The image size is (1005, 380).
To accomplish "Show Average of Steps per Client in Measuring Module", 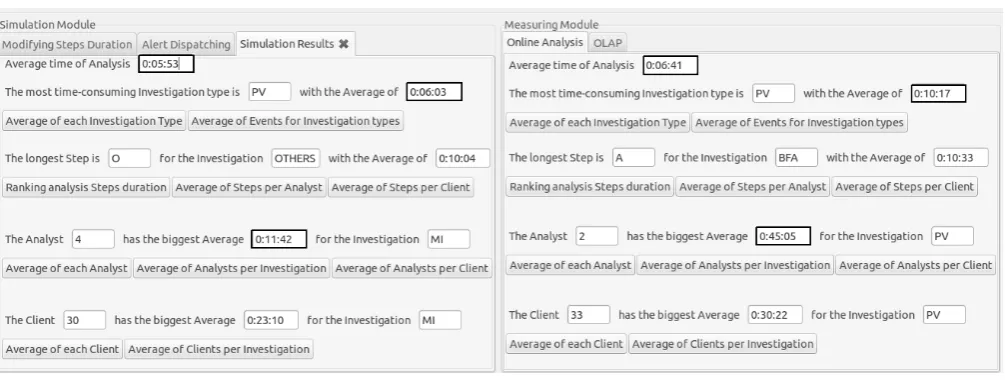I will 904,187.
